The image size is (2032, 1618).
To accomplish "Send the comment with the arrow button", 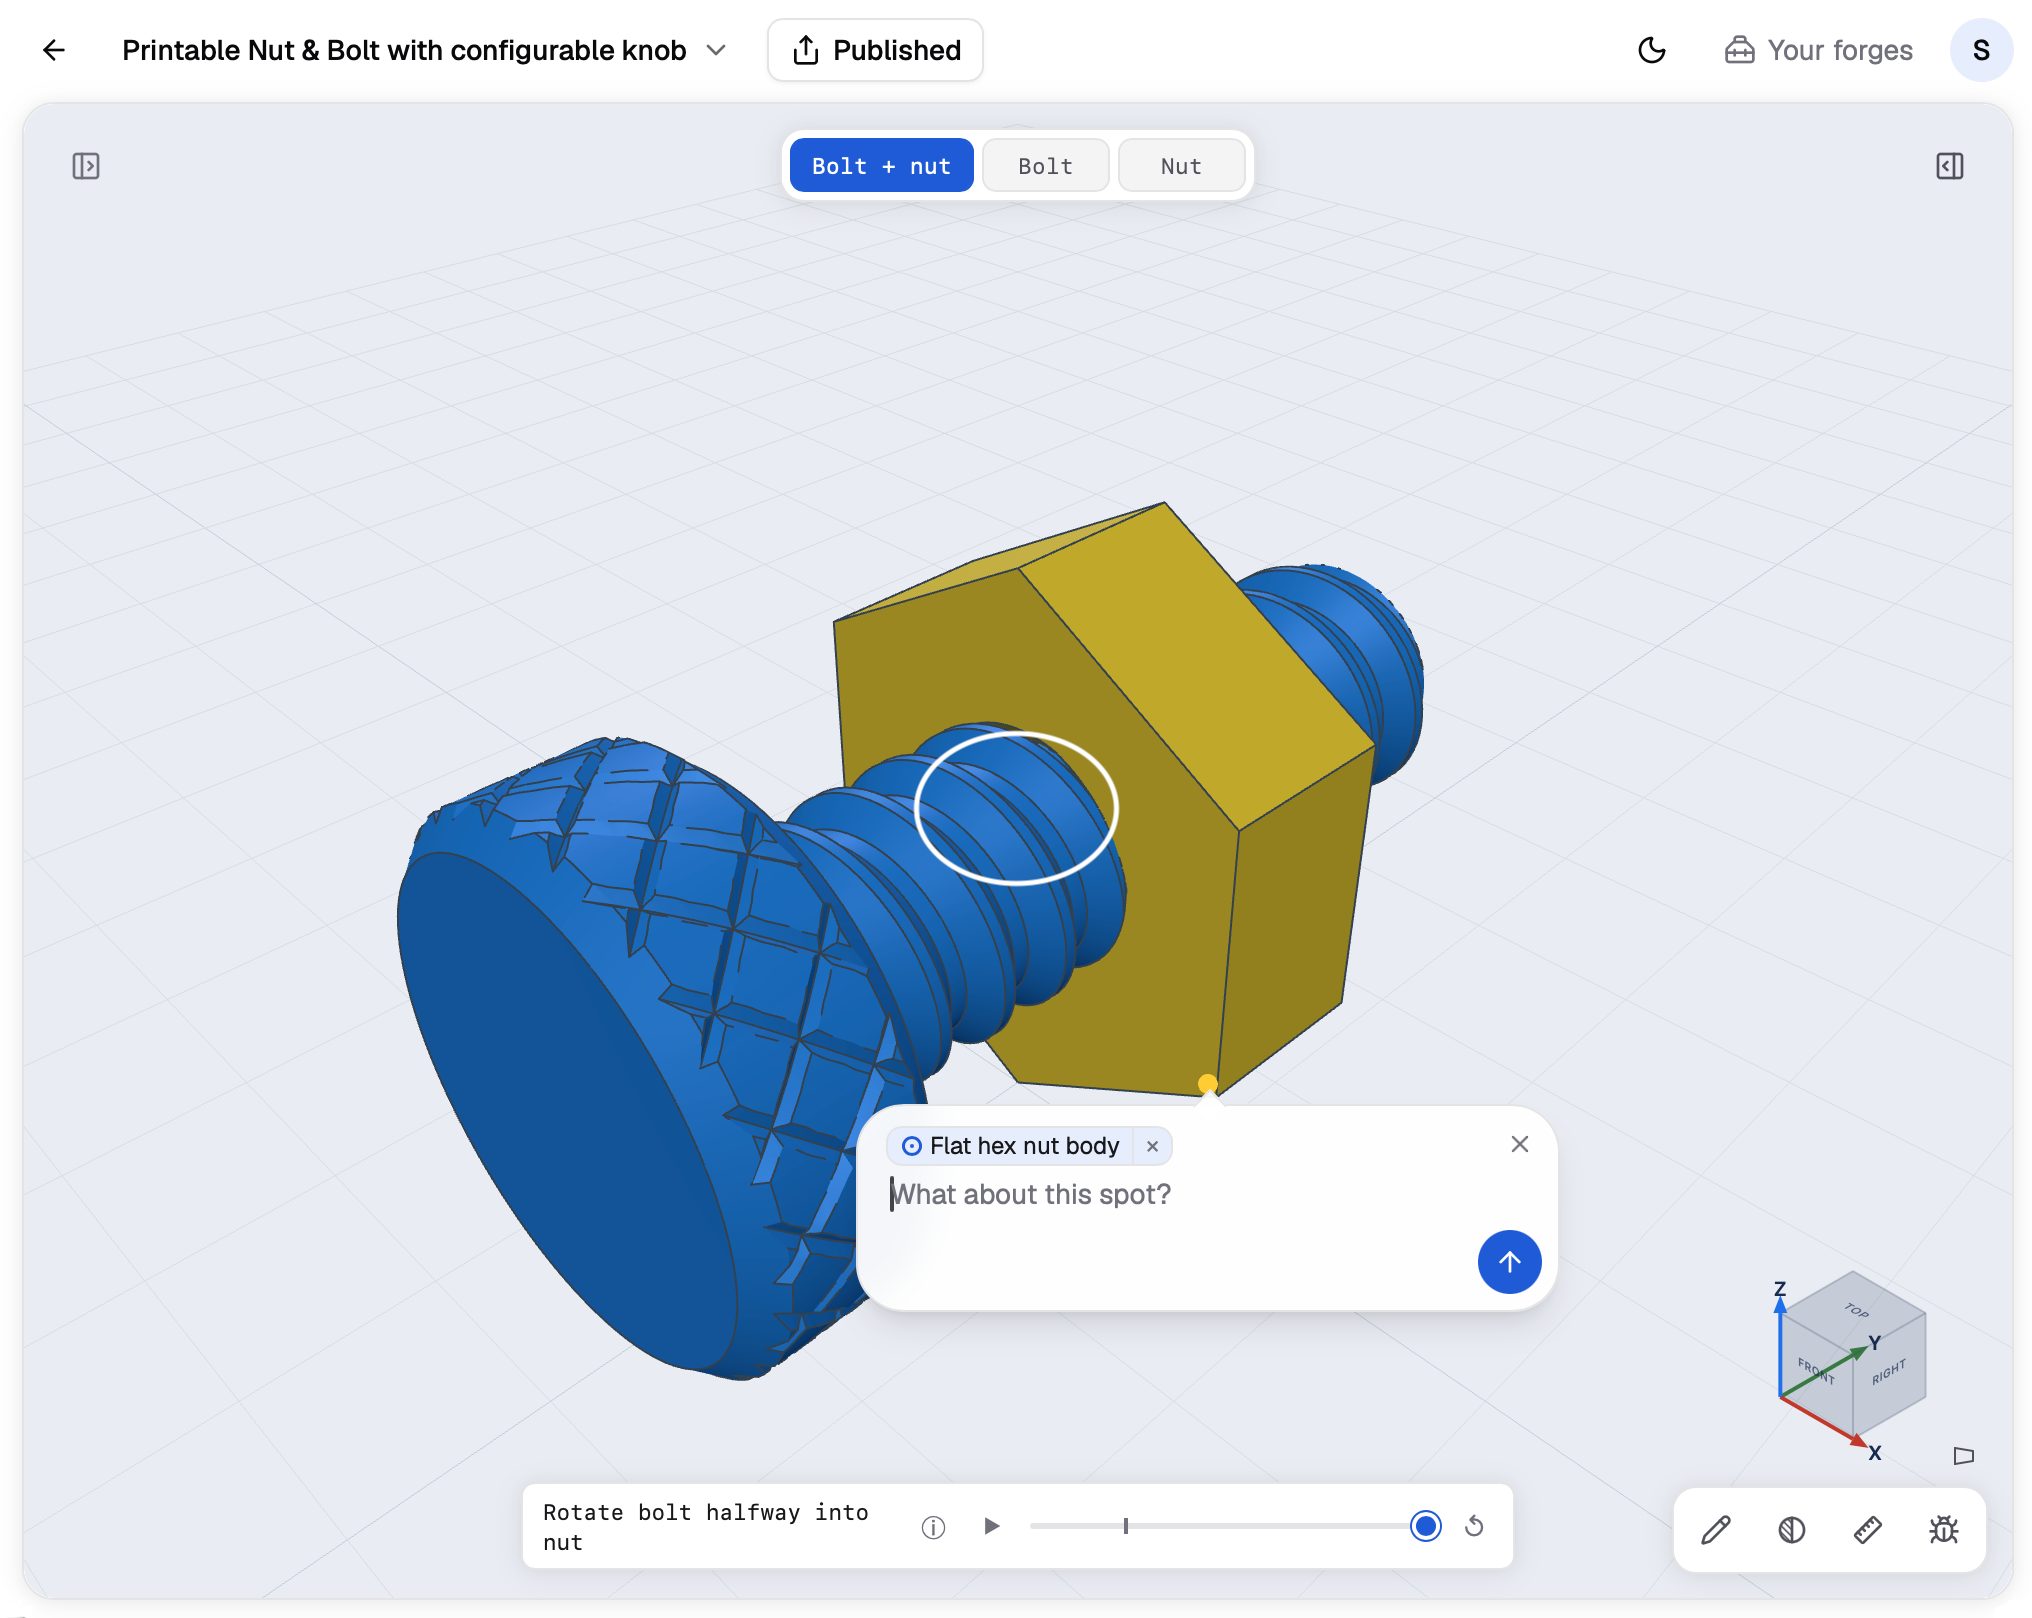I will click(1509, 1262).
